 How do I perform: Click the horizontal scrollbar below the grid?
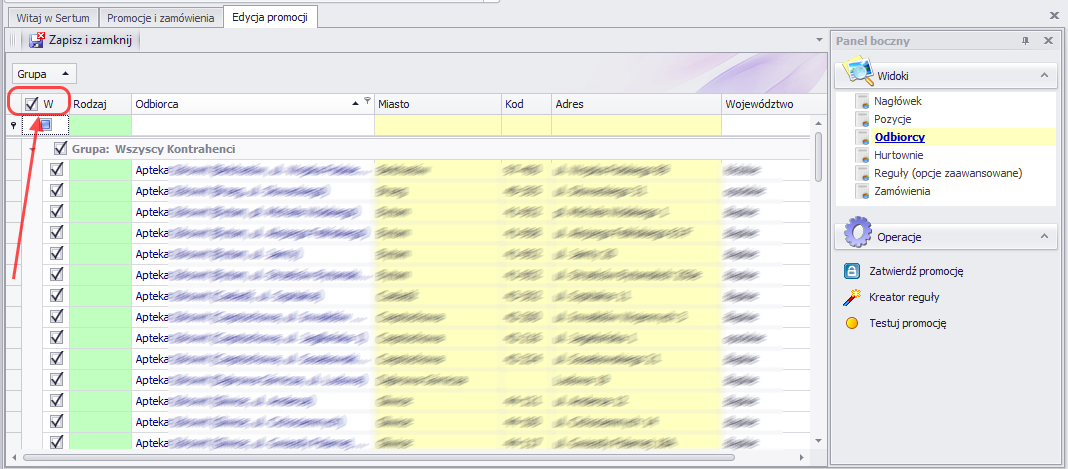click(x=400, y=457)
